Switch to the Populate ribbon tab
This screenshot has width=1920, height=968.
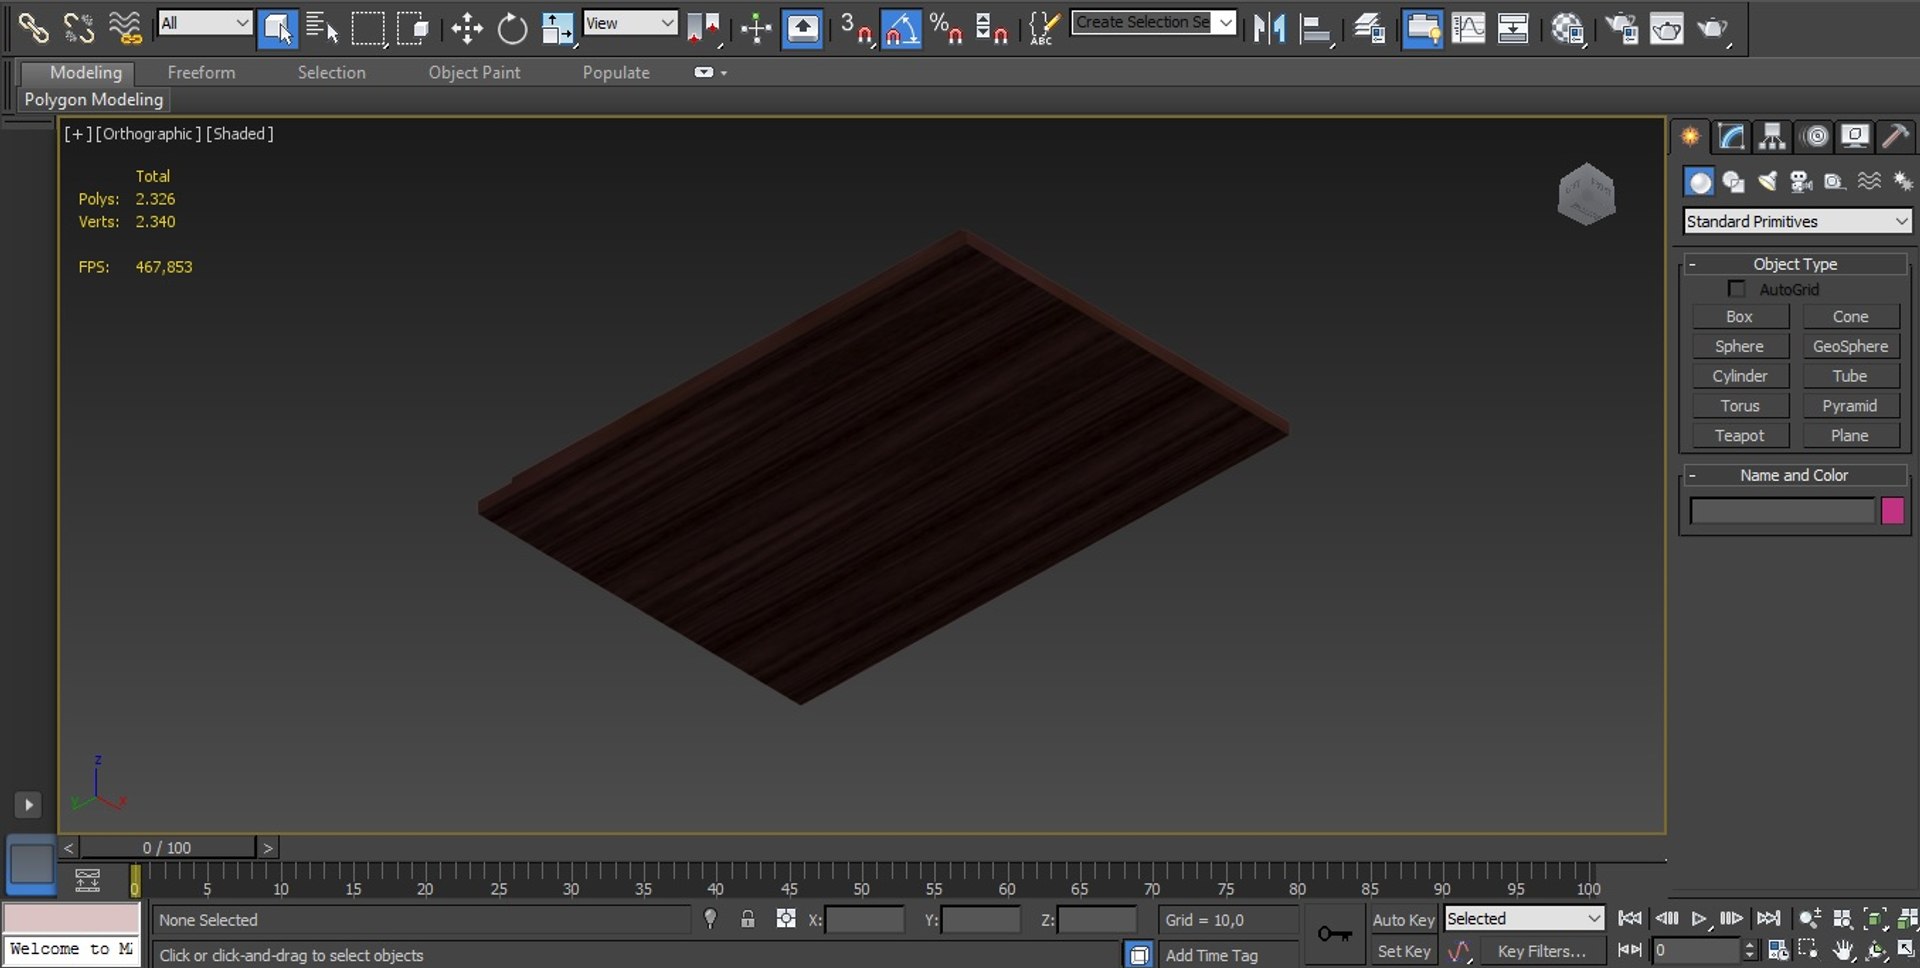coord(616,73)
